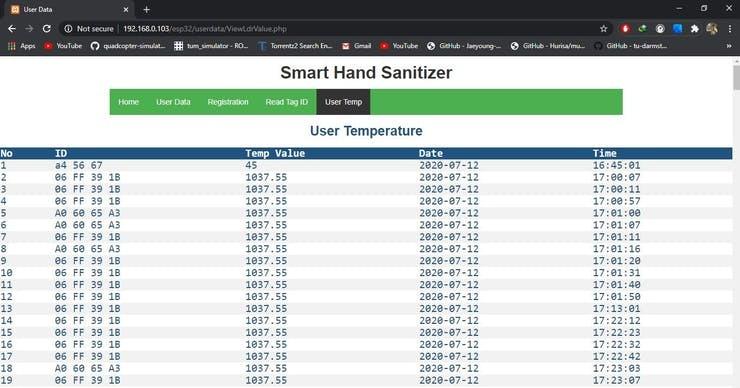Click the No column header
This screenshot has height=388, width=740.
coord(7,153)
